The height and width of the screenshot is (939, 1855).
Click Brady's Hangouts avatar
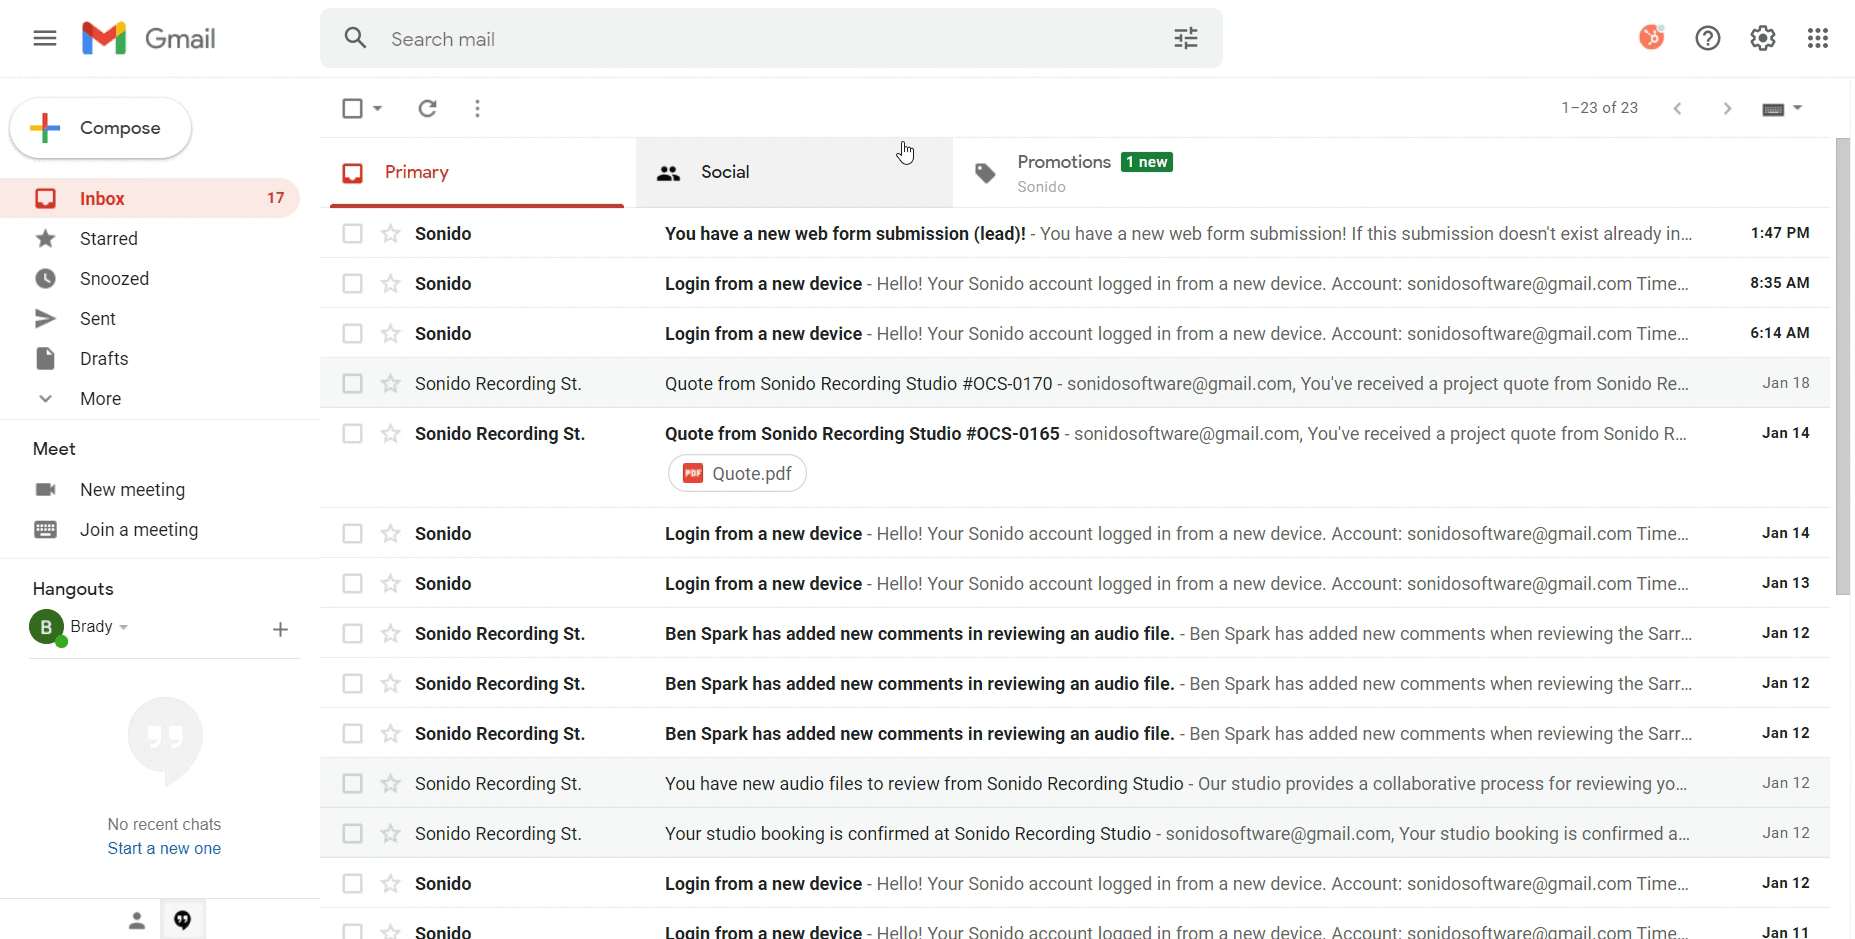click(46, 627)
